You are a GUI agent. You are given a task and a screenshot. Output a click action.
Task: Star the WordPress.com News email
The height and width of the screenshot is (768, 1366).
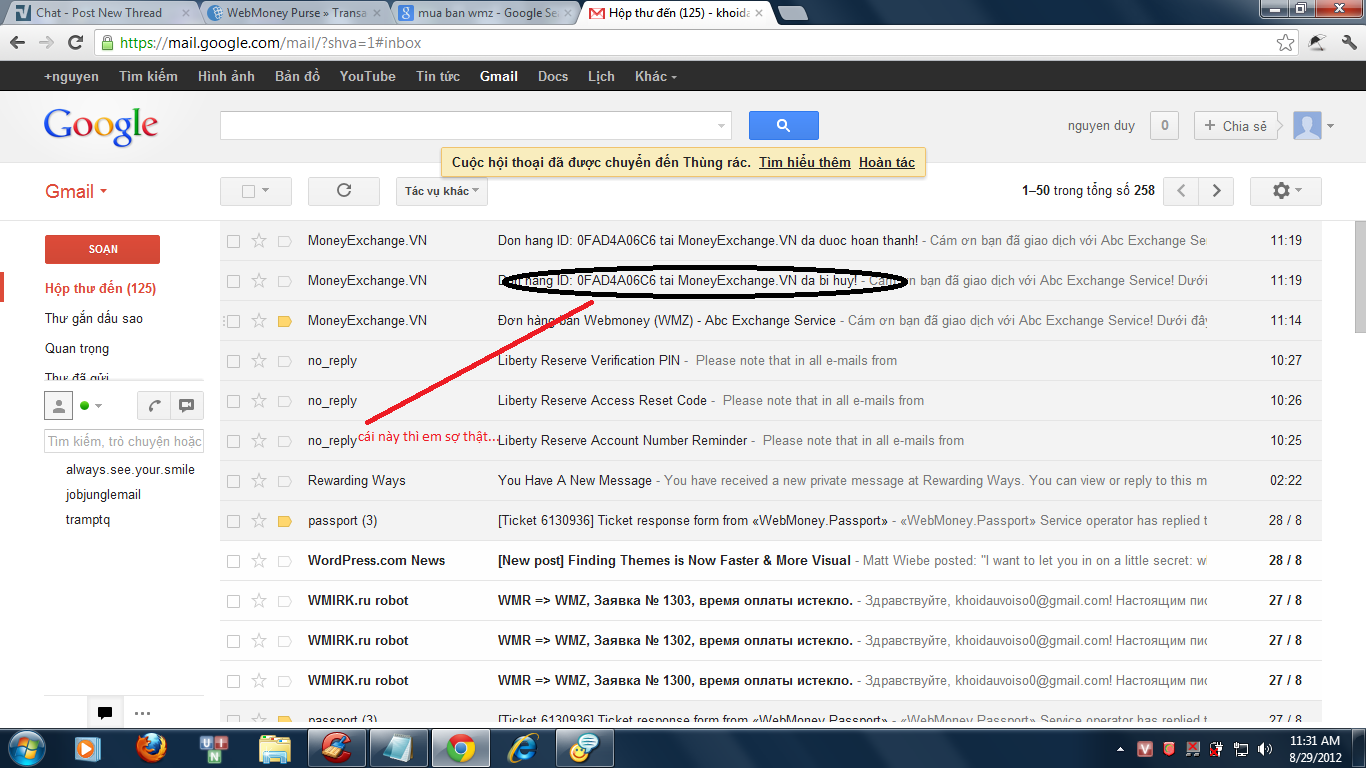coord(259,560)
